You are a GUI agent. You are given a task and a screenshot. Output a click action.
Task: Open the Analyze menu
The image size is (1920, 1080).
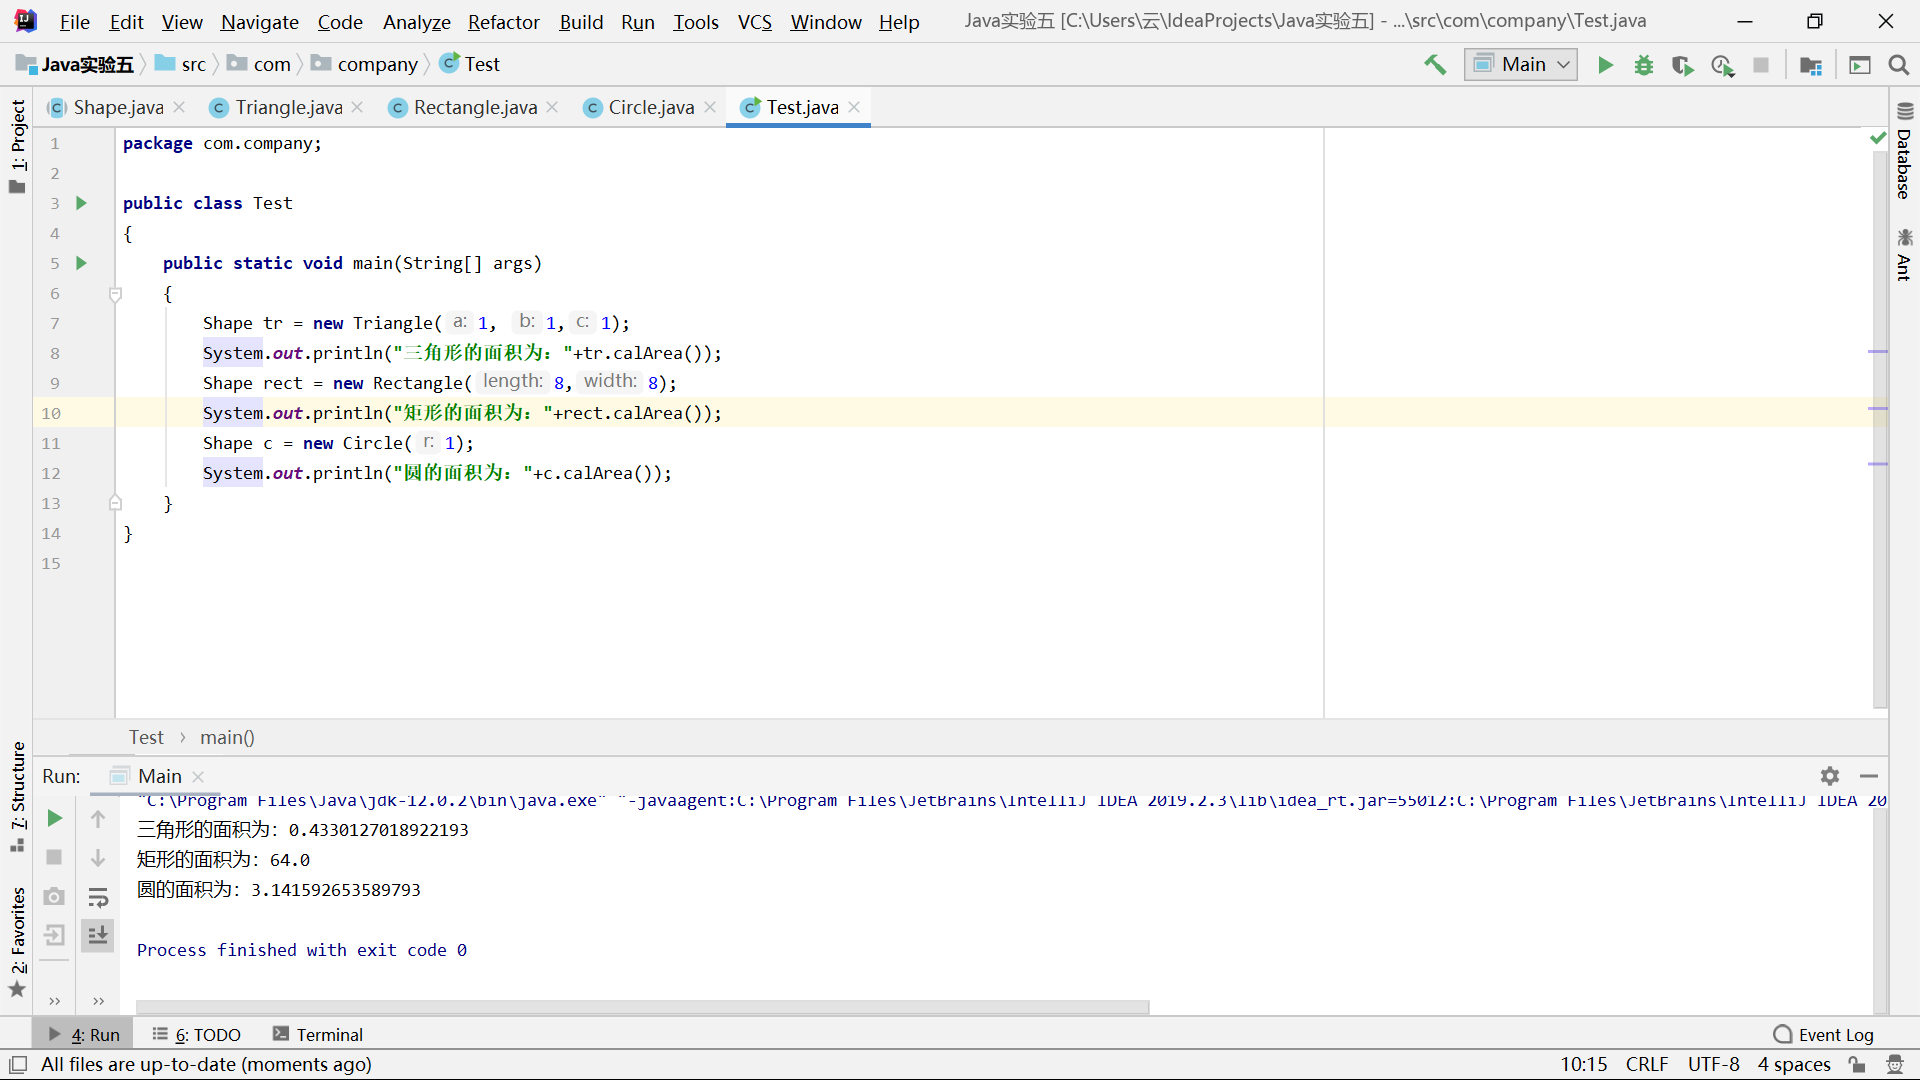coord(416,22)
